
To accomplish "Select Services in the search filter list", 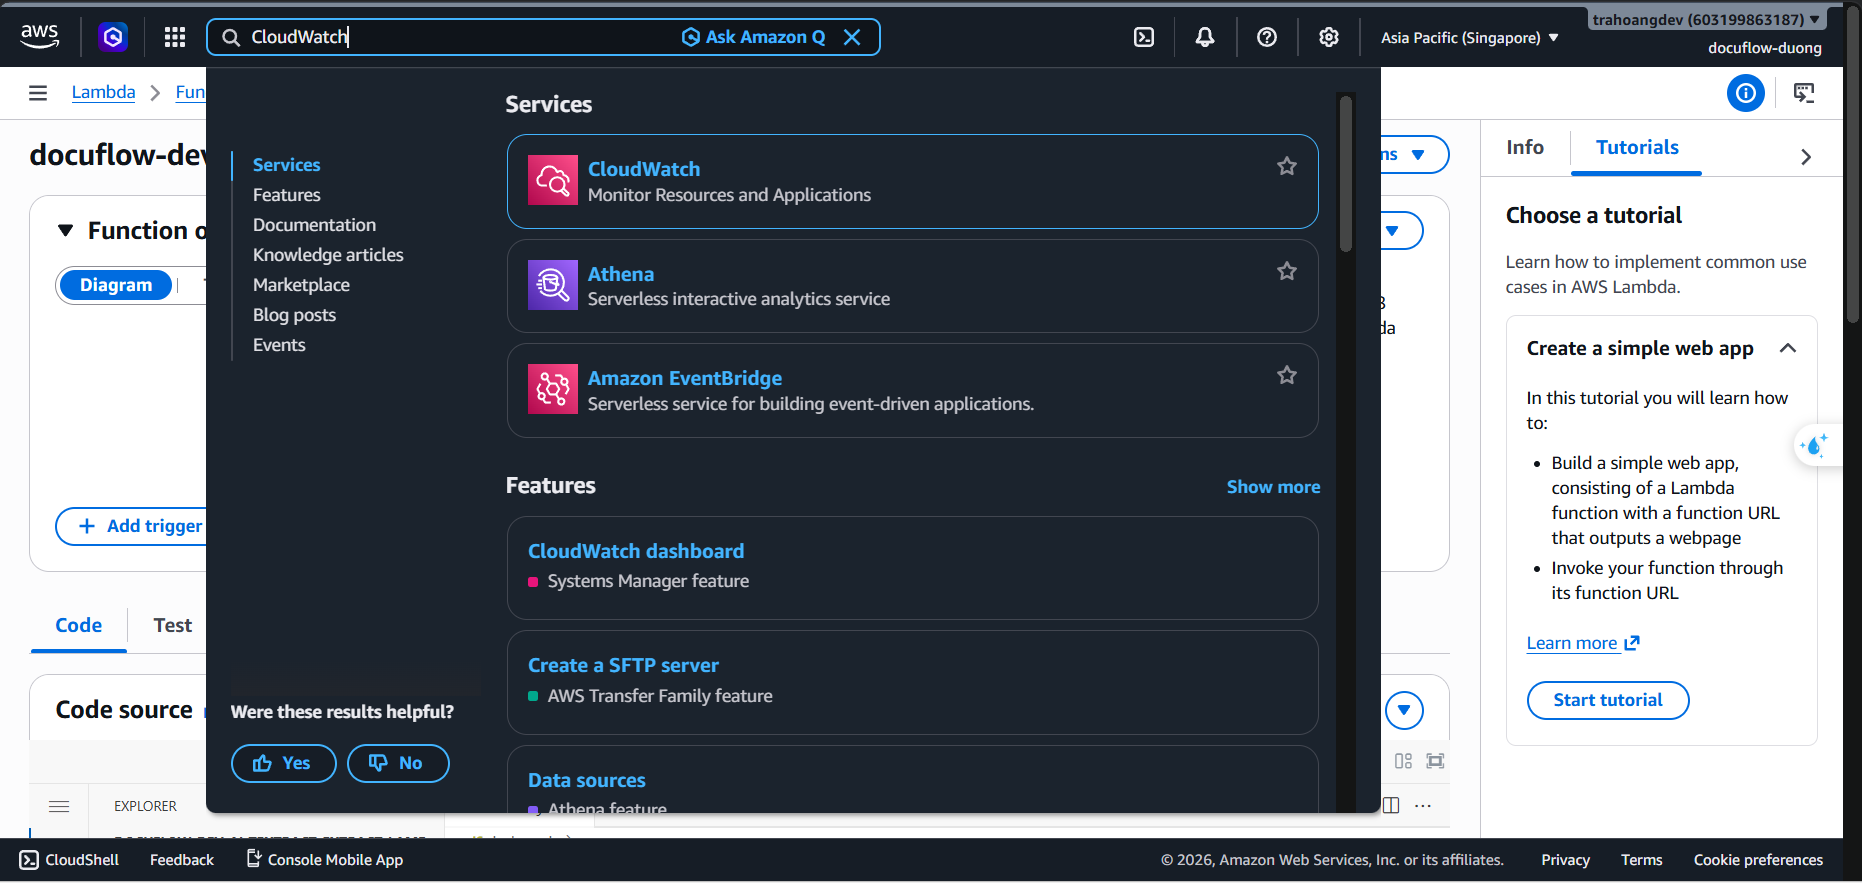I will pyautogui.click(x=287, y=165).
